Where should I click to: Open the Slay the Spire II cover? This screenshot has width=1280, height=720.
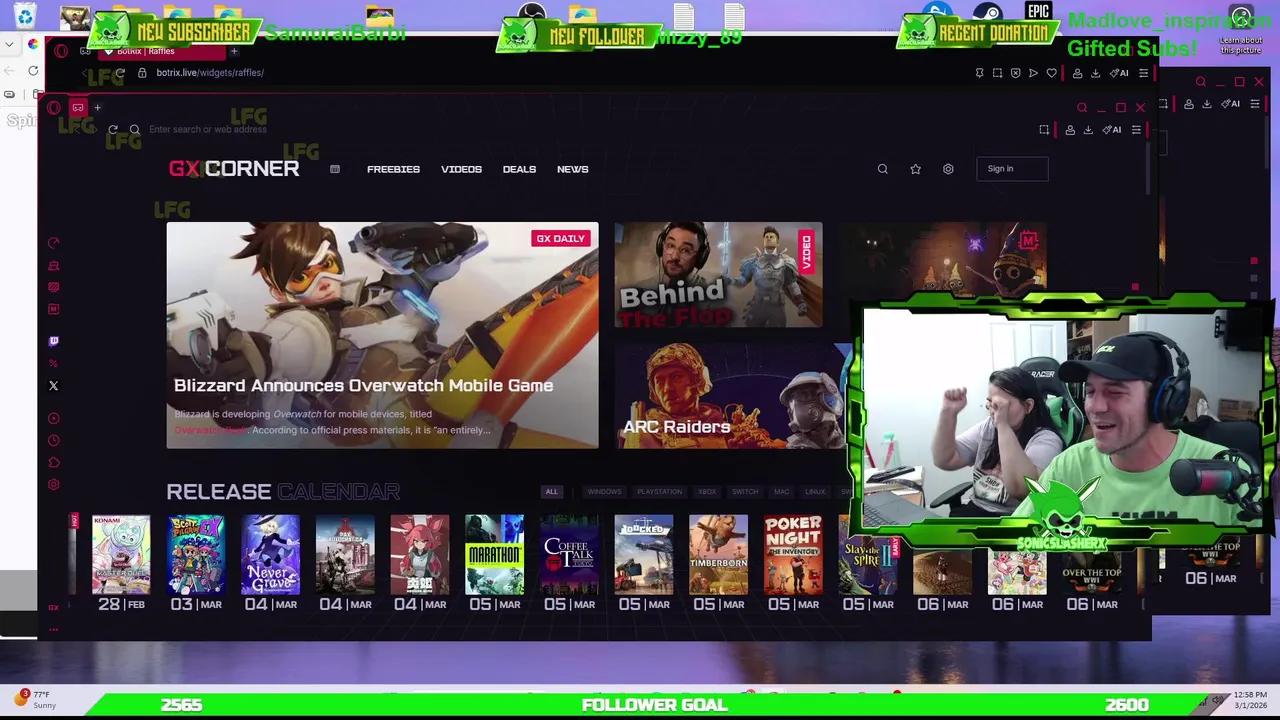(867, 554)
